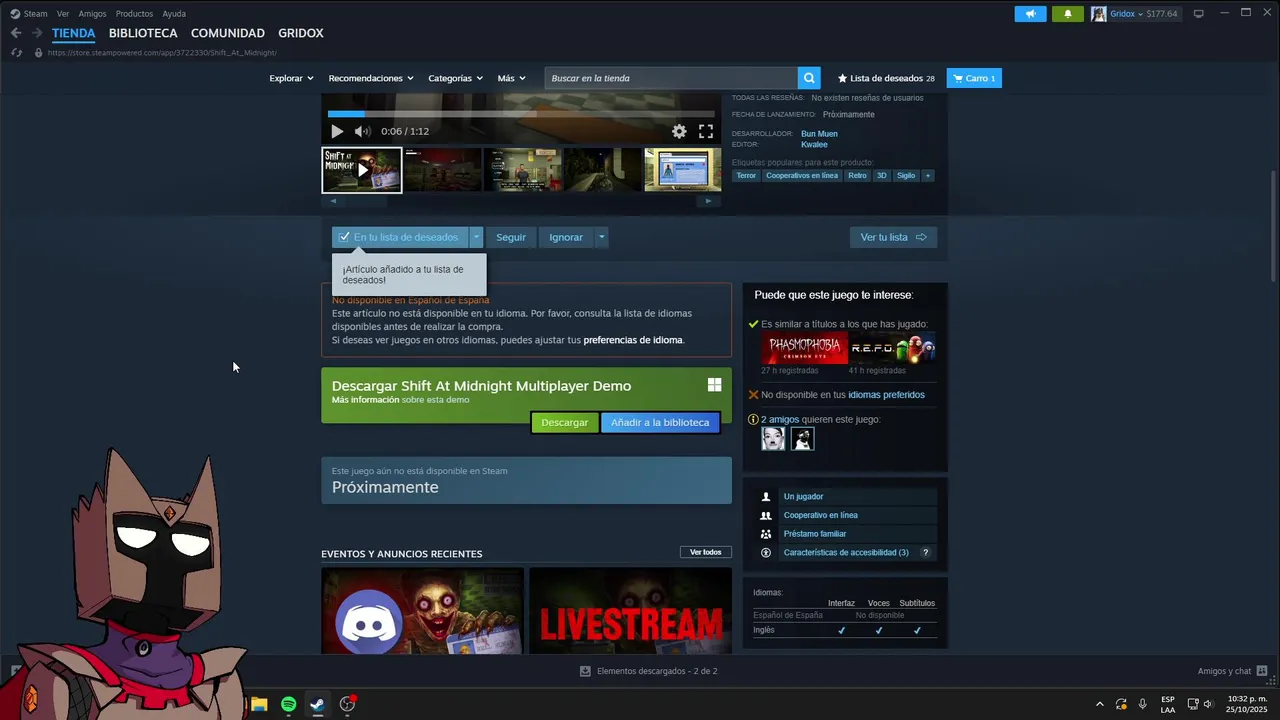This screenshot has height=720, width=1280.
Task: Click the Cooperativos en línea tag
Action: 802,175
